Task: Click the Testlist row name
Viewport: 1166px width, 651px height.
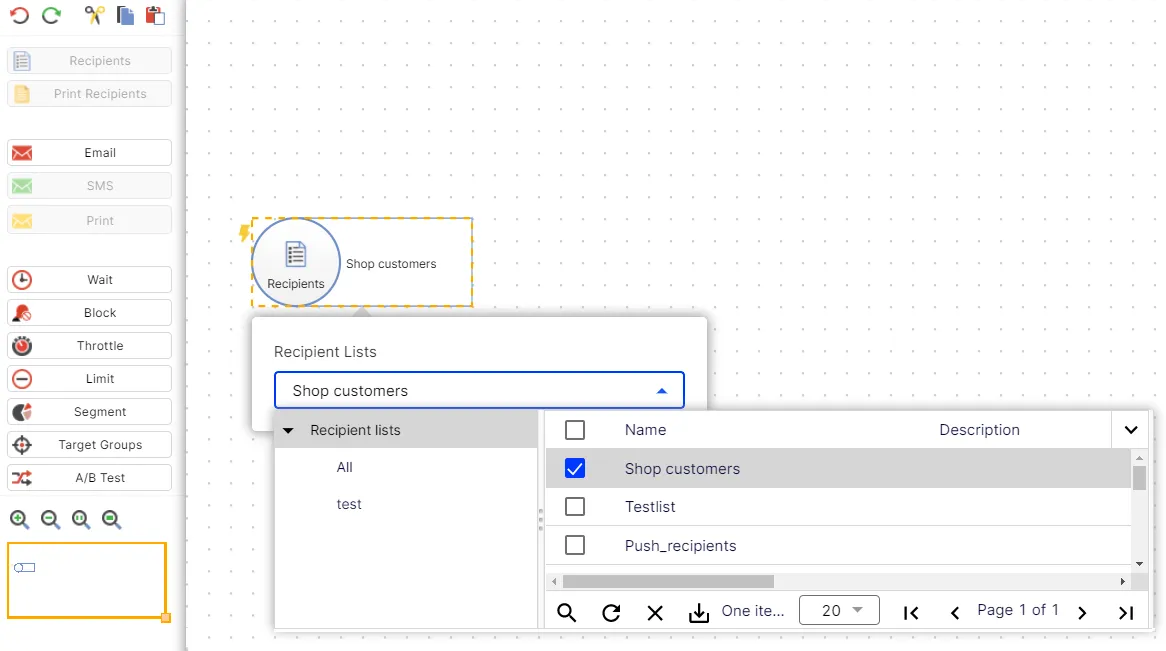Action: coord(650,507)
